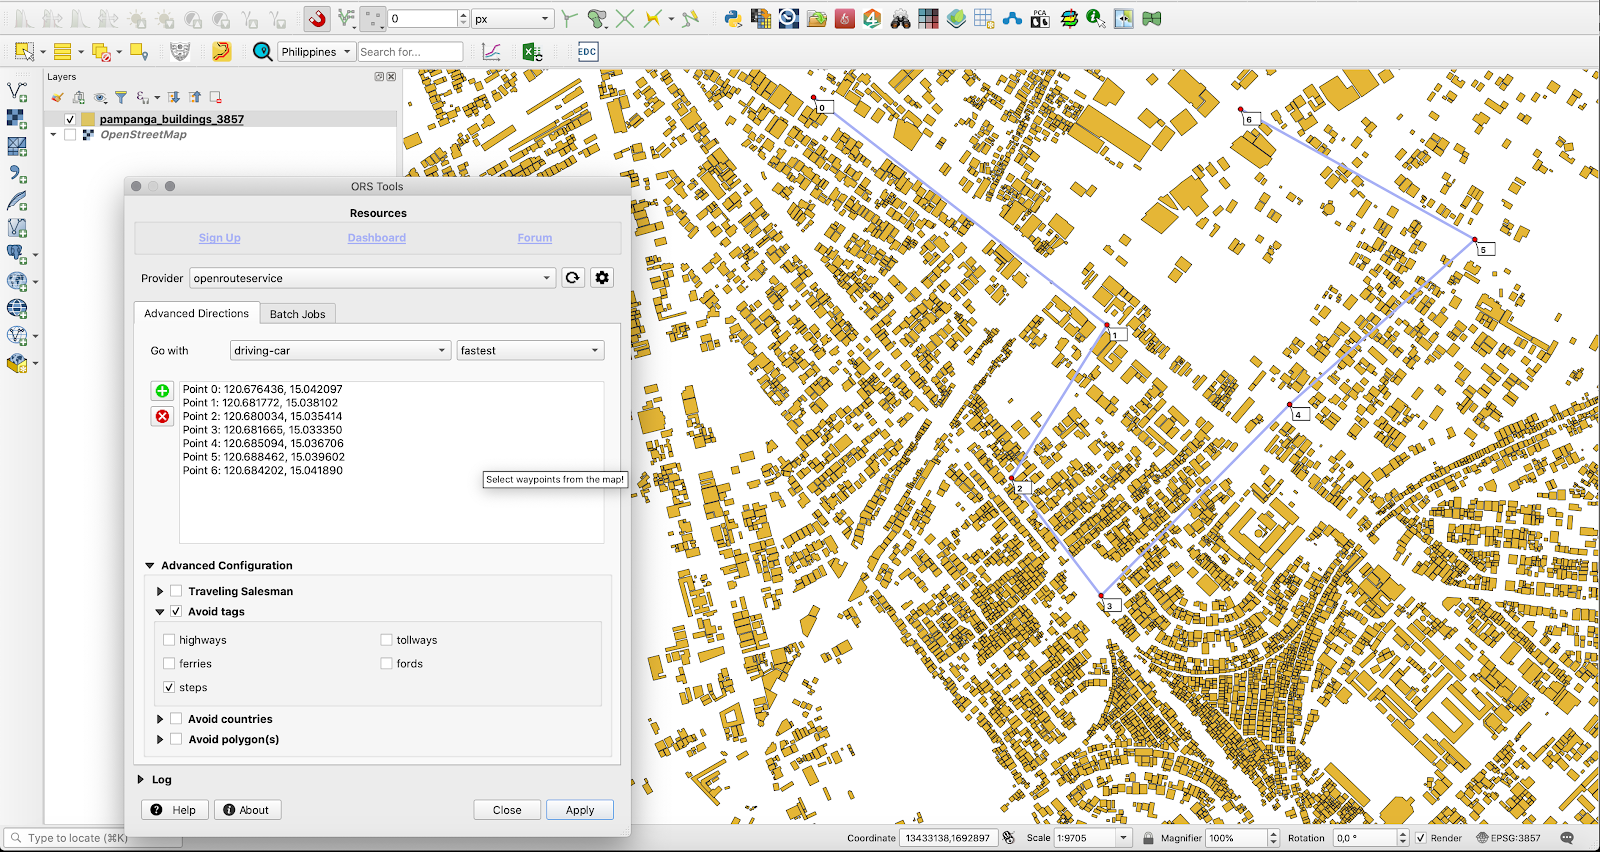The height and width of the screenshot is (852, 1600).
Task: Switch to the Batch Jobs tab
Action: 297,314
